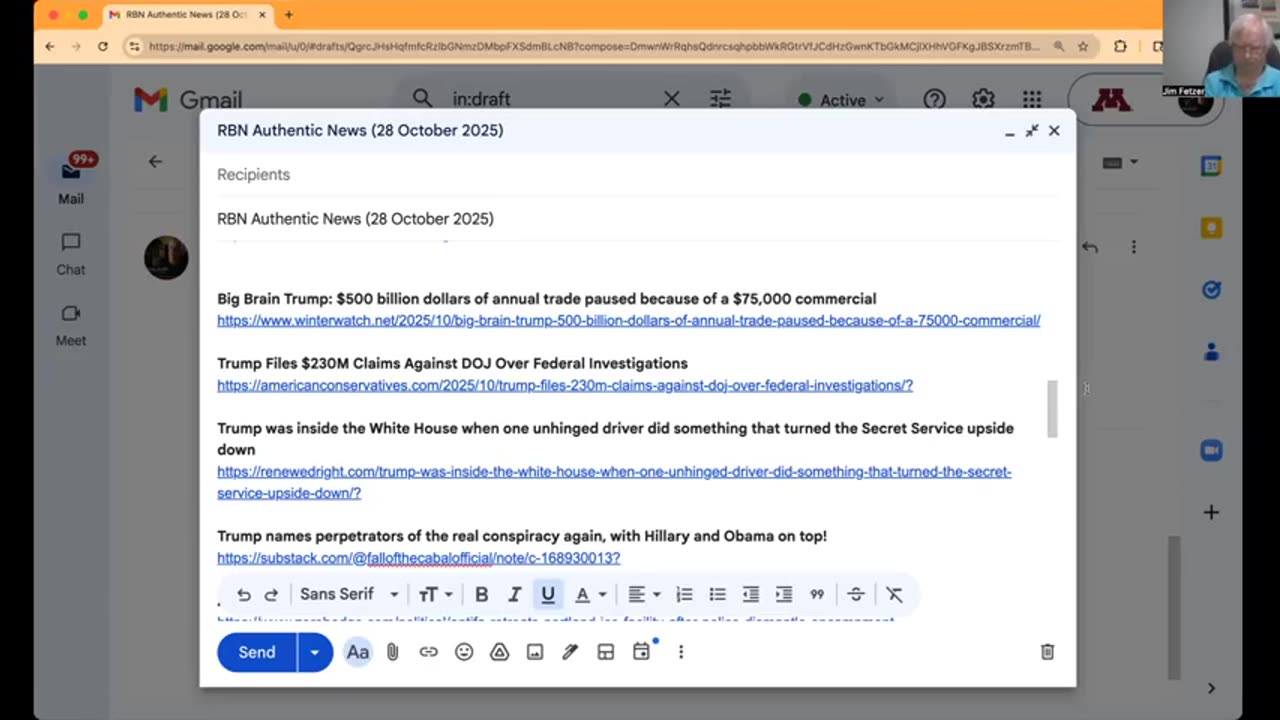Open the text size dropdown
Screen dimensions: 1280x720
(x=435, y=594)
